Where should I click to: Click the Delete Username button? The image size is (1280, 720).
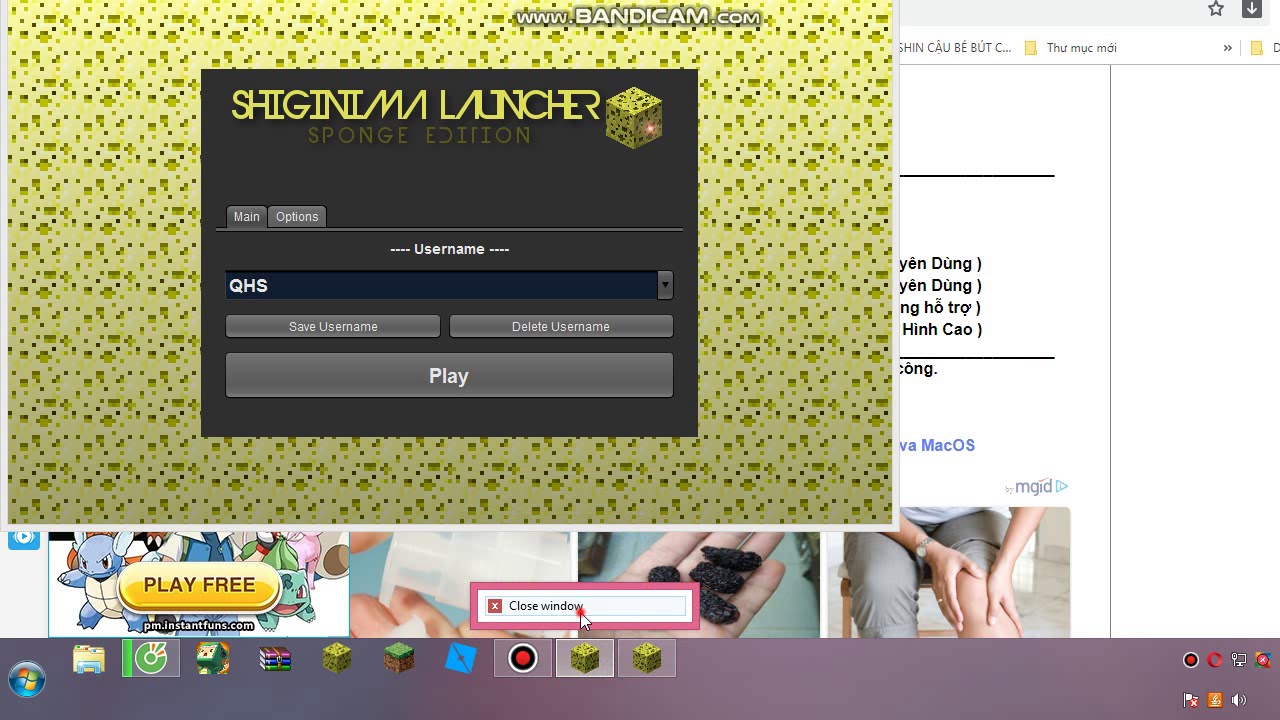click(x=561, y=327)
